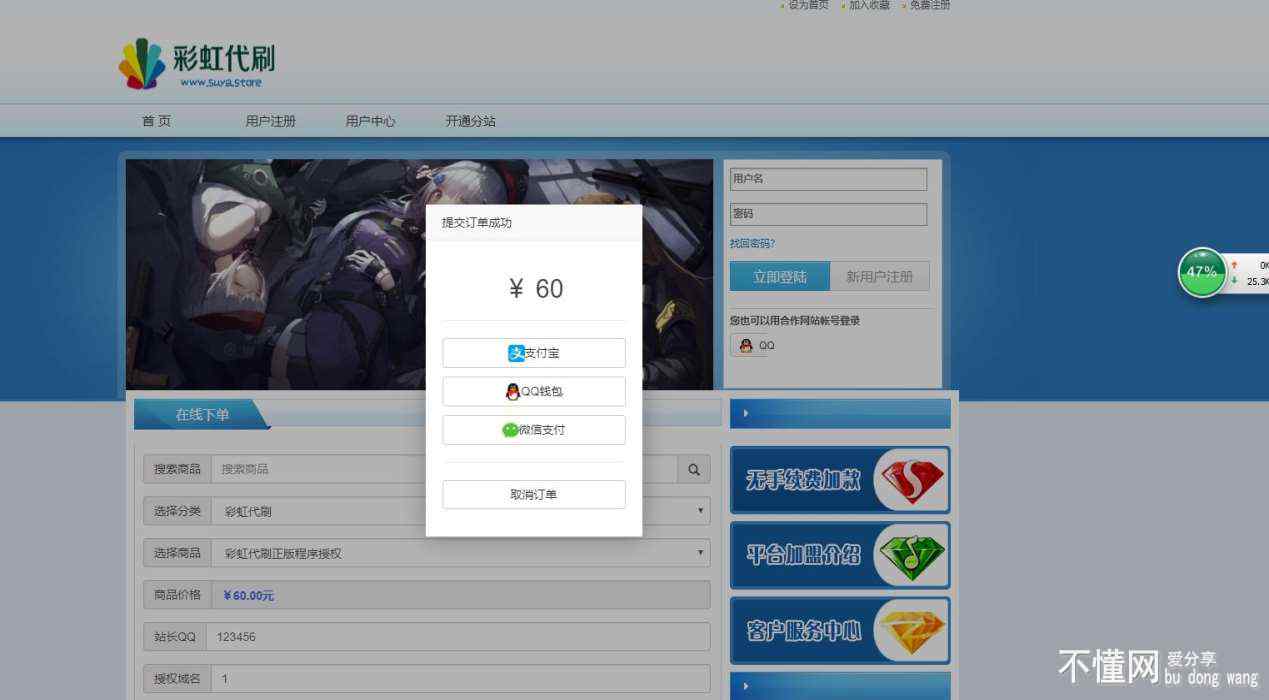
Task: Open the 平台加盟介绍 banner
Action: [x=840, y=555]
